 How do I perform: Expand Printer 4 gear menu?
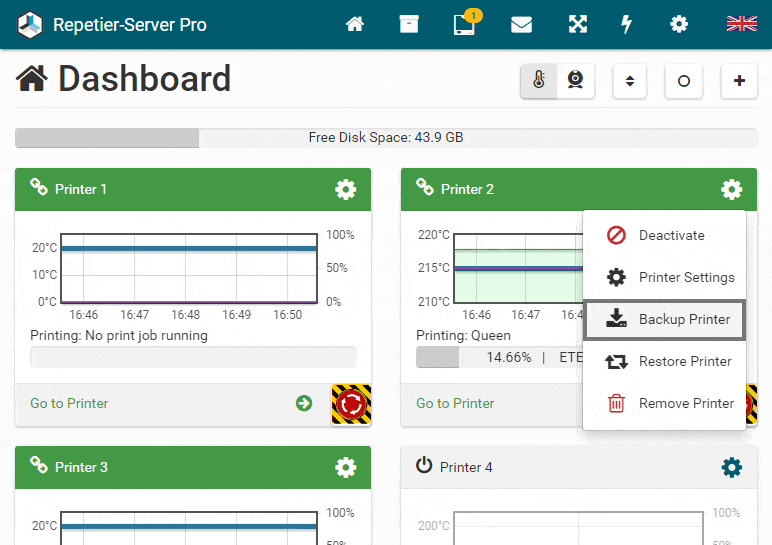click(x=732, y=467)
